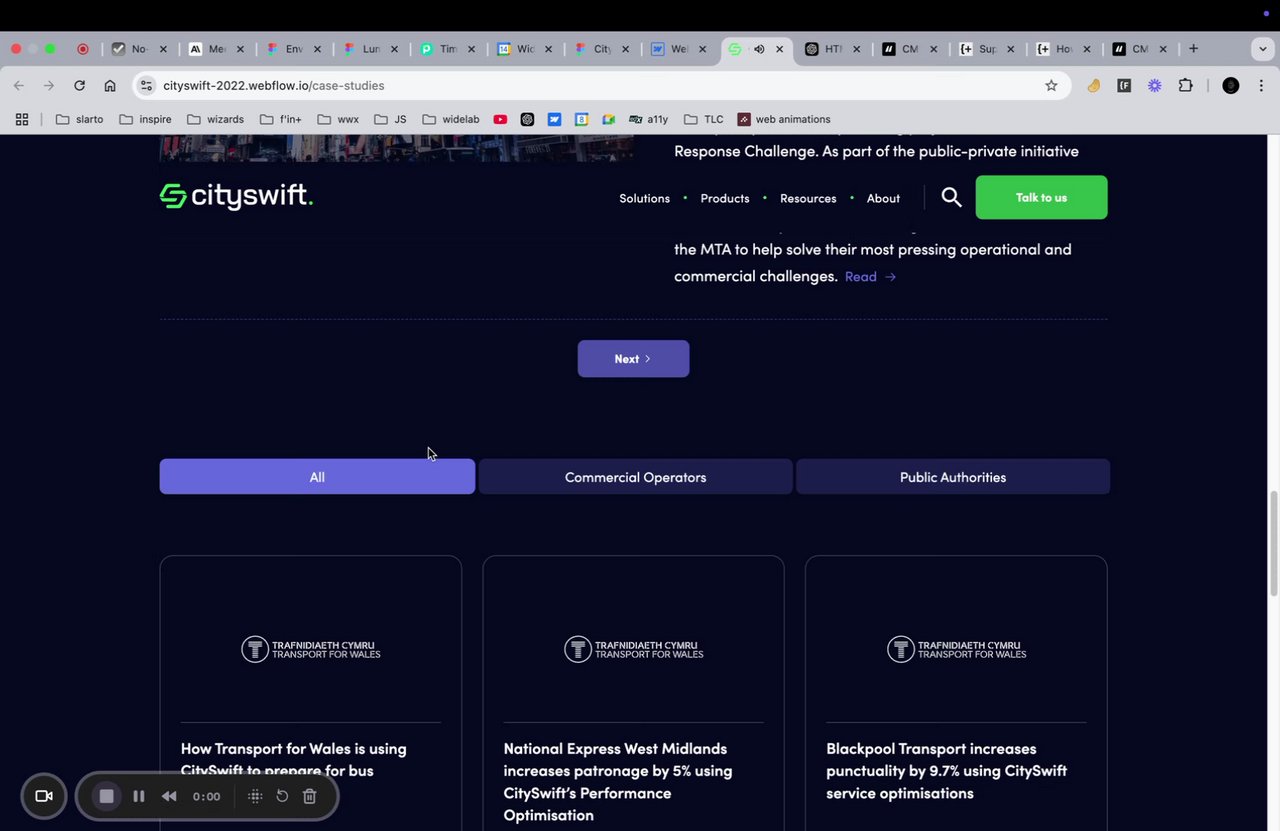The height and width of the screenshot is (831, 1280).
Task: Follow the Read link after the MTA paragraph
Action: coord(870,276)
